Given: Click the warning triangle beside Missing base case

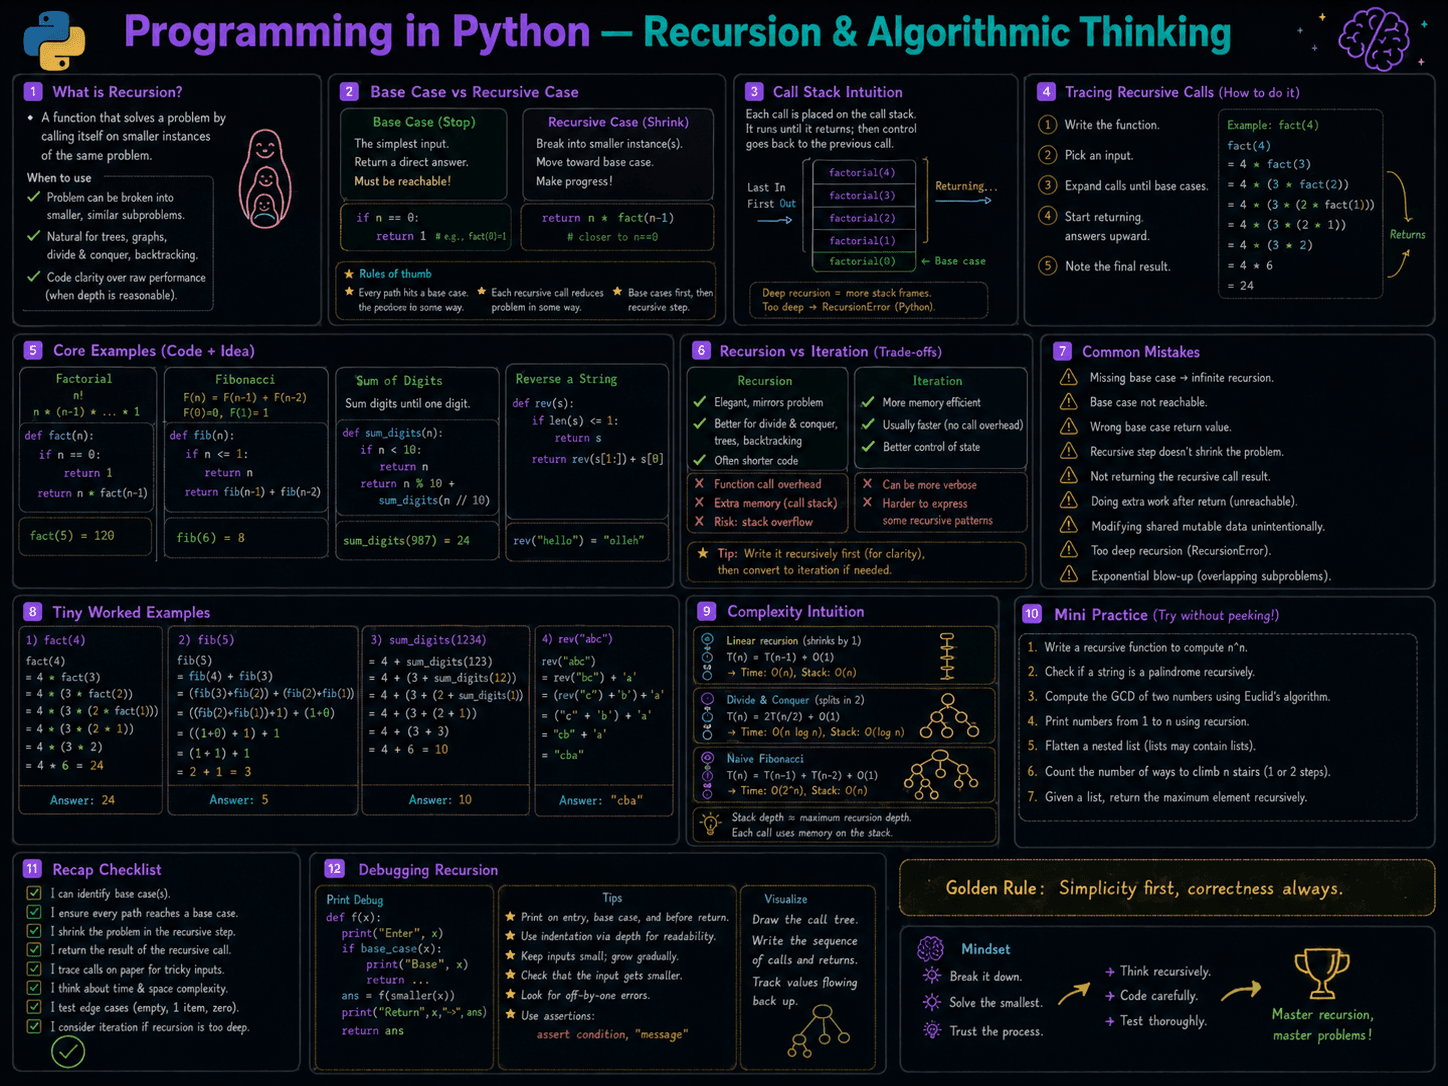Looking at the screenshot, I should click(1068, 377).
